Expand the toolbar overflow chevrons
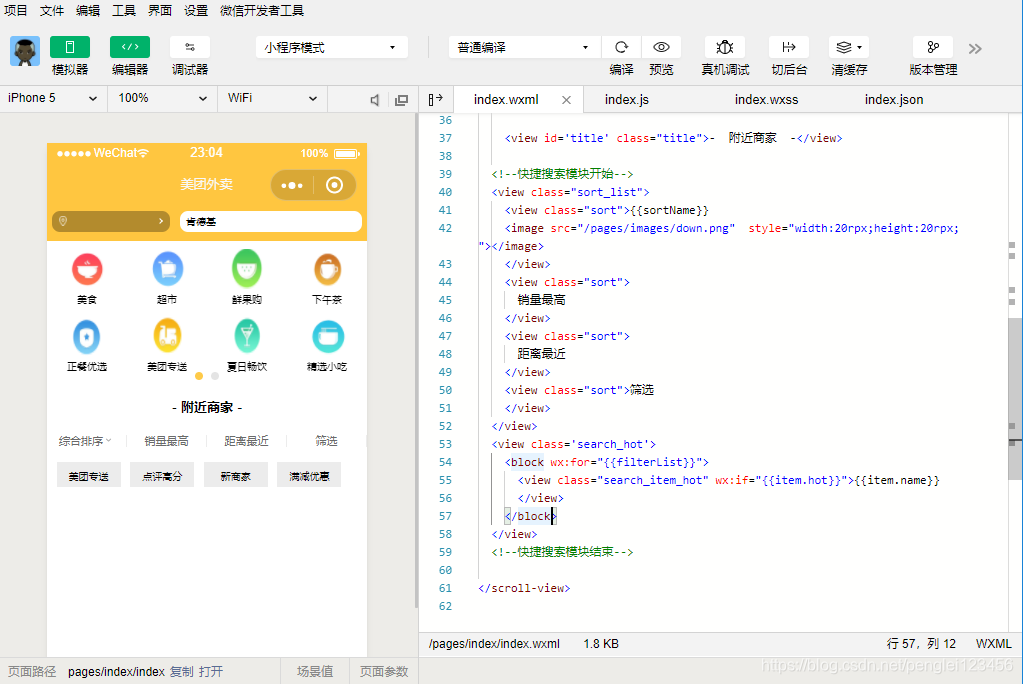 click(x=975, y=49)
